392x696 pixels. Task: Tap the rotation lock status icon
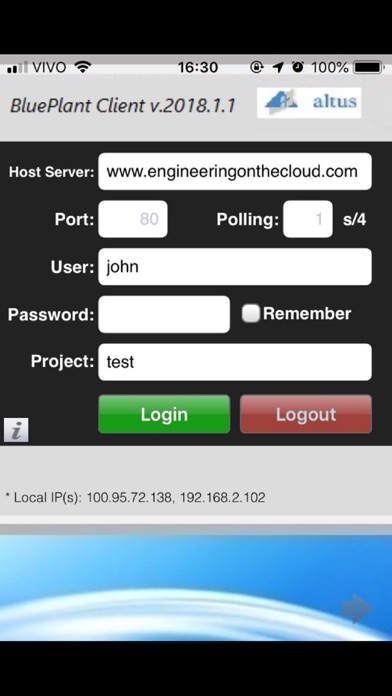tap(257, 67)
